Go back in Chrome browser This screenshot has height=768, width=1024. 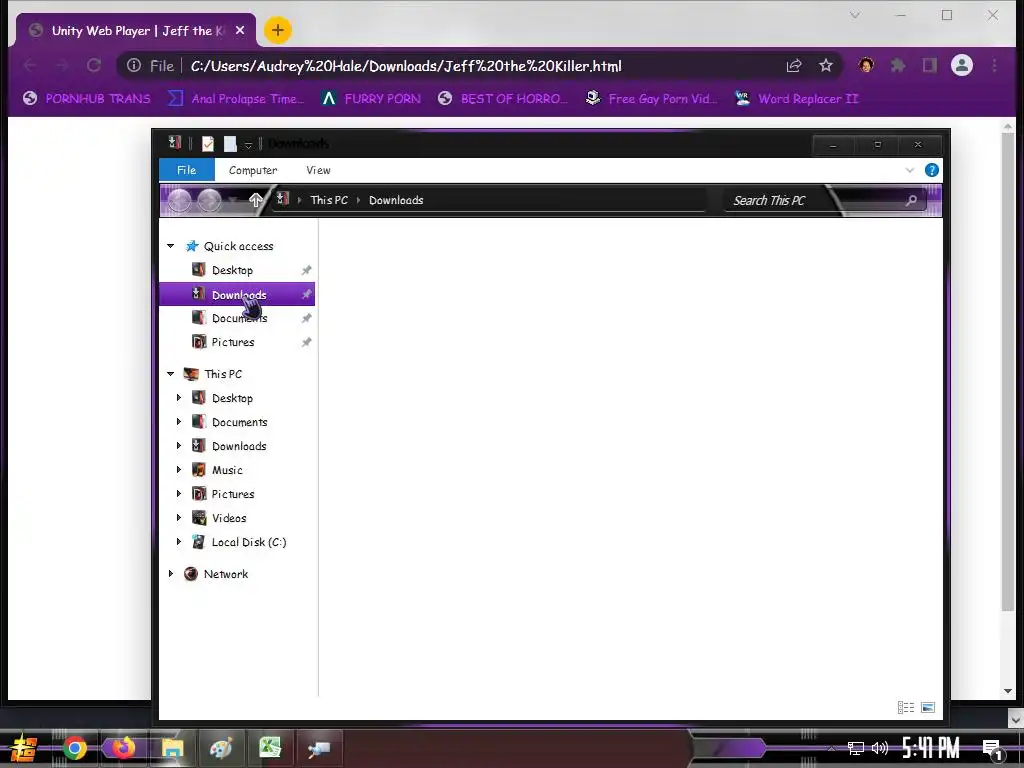pyautogui.click(x=30, y=65)
